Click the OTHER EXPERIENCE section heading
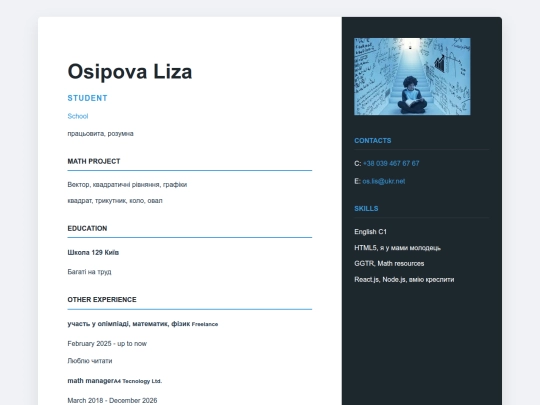The height and width of the screenshot is (405, 540). [102, 300]
